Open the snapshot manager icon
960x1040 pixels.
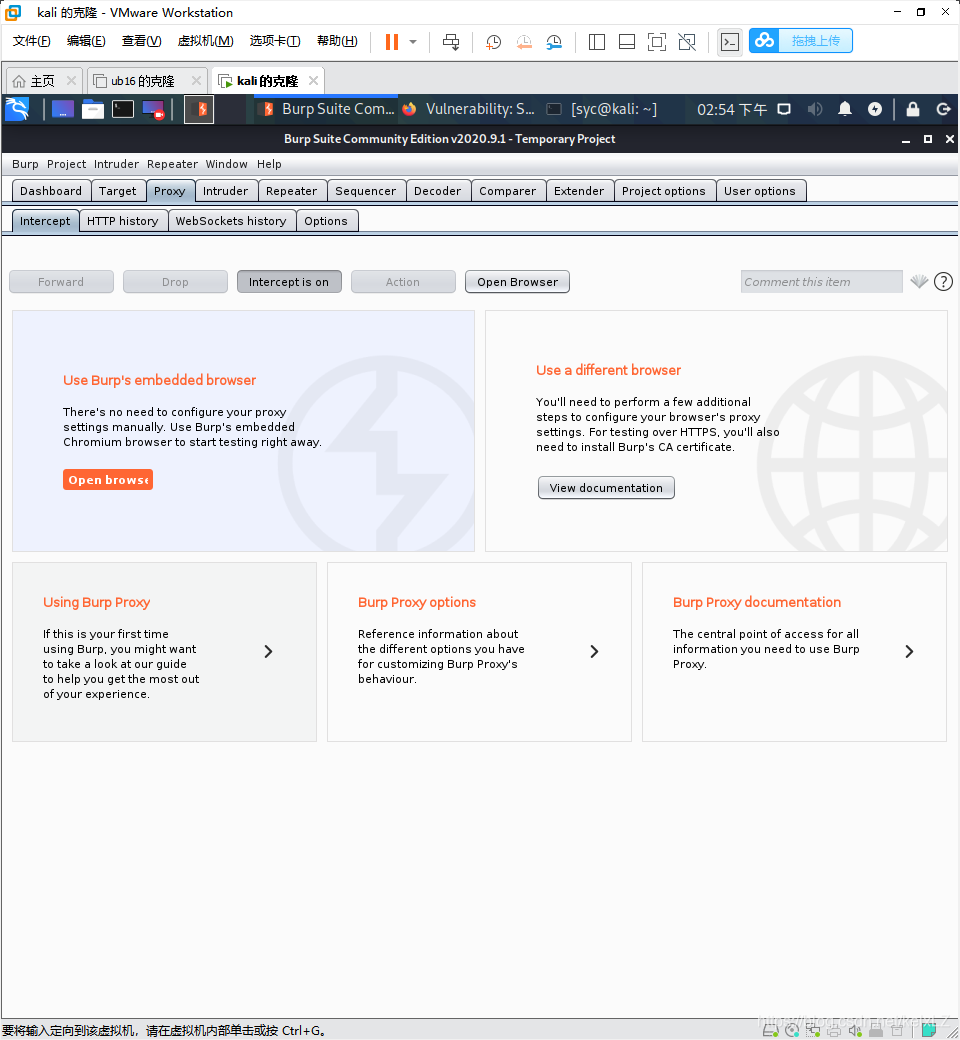pos(554,42)
